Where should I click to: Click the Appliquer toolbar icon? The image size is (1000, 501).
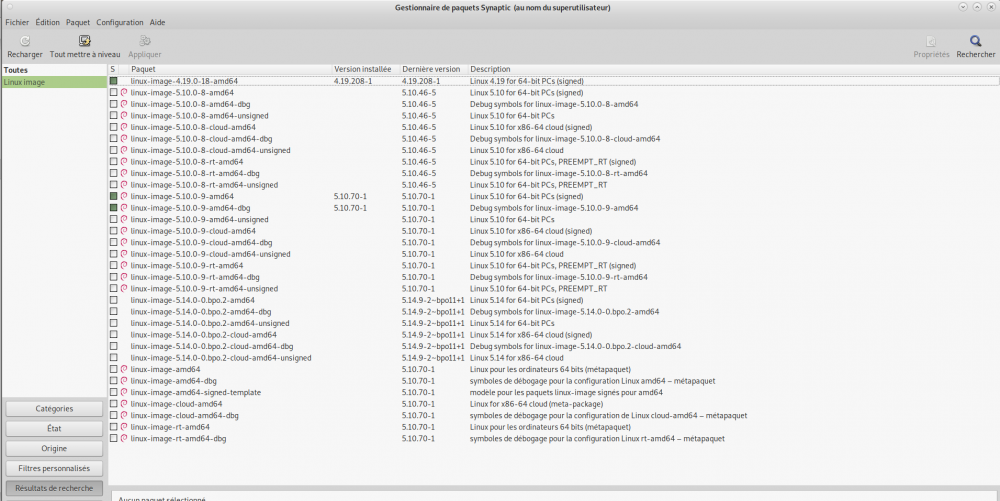145,41
